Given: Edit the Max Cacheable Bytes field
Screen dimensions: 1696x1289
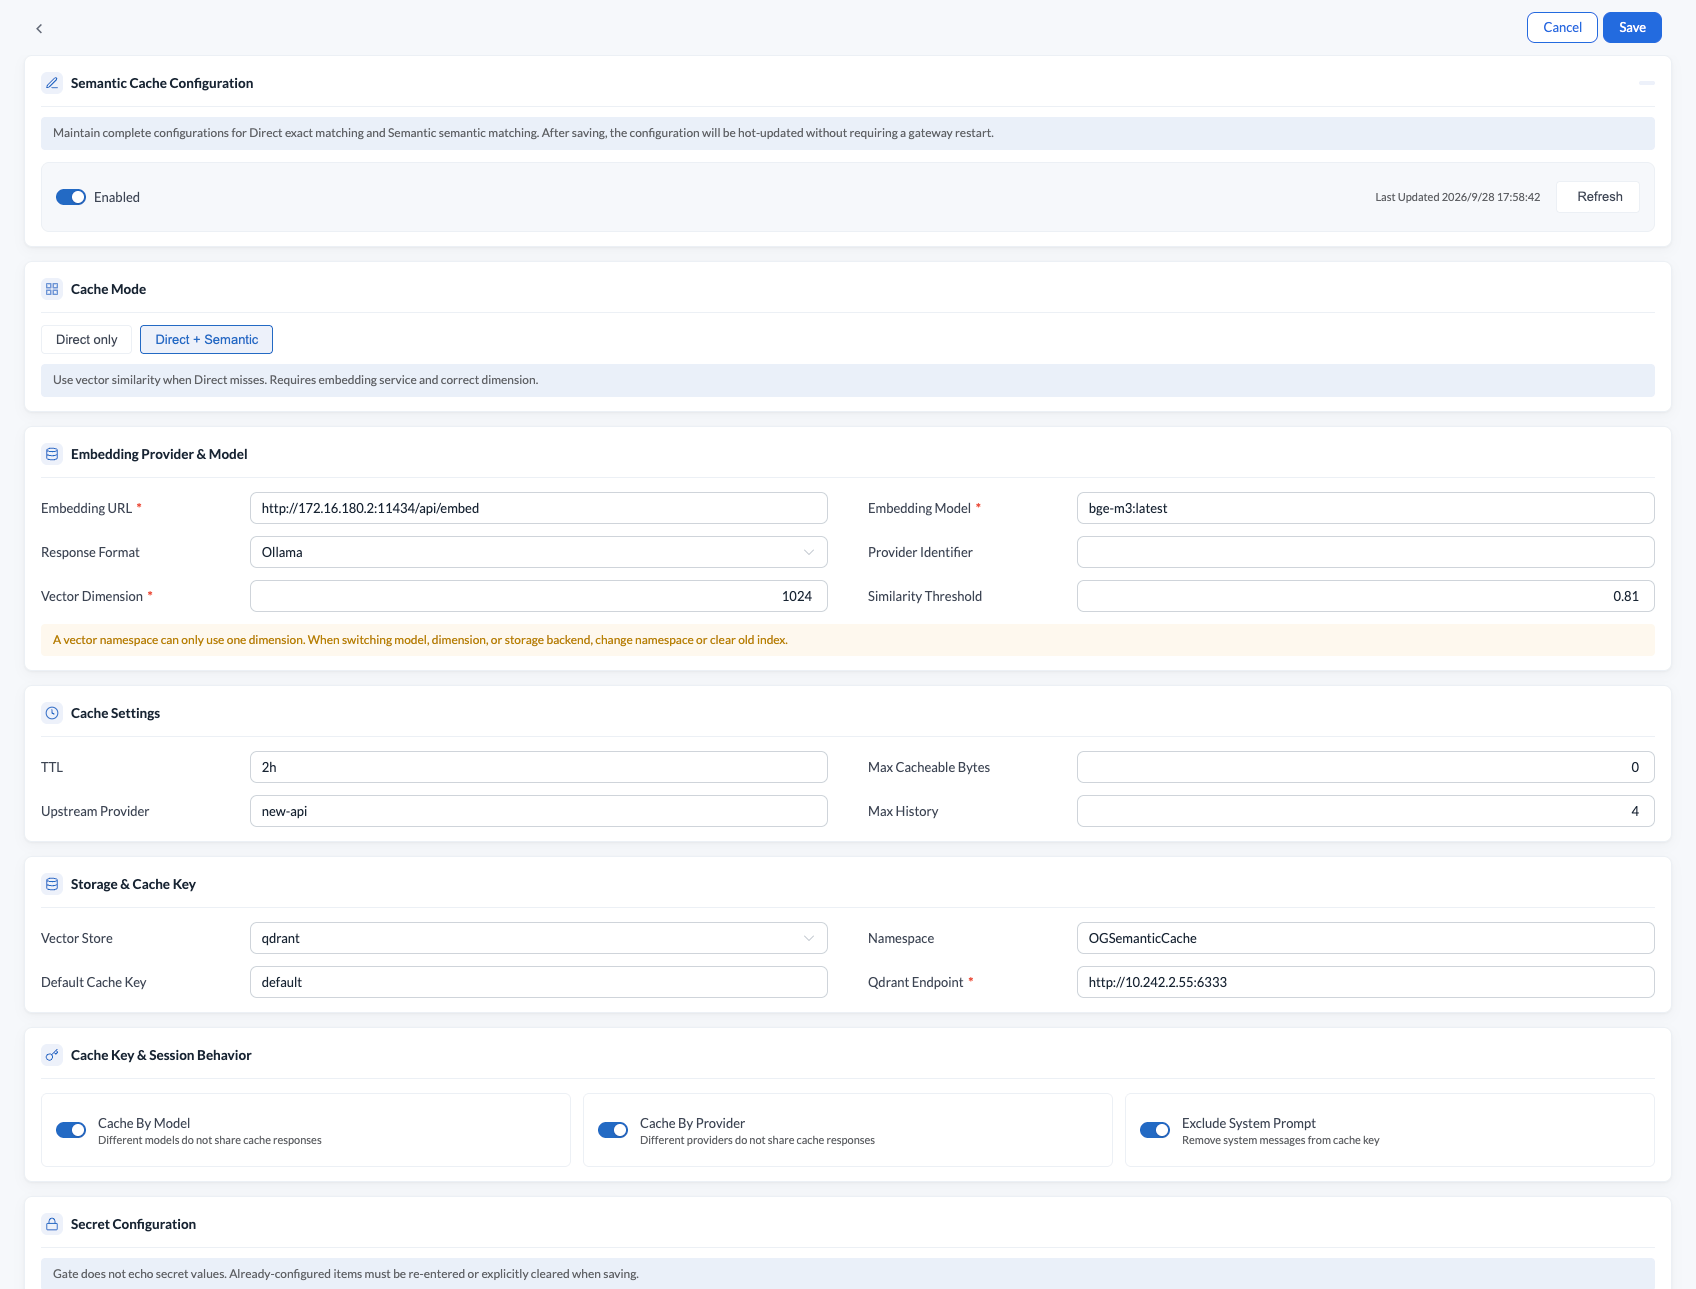Looking at the screenshot, I should pos(1366,767).
